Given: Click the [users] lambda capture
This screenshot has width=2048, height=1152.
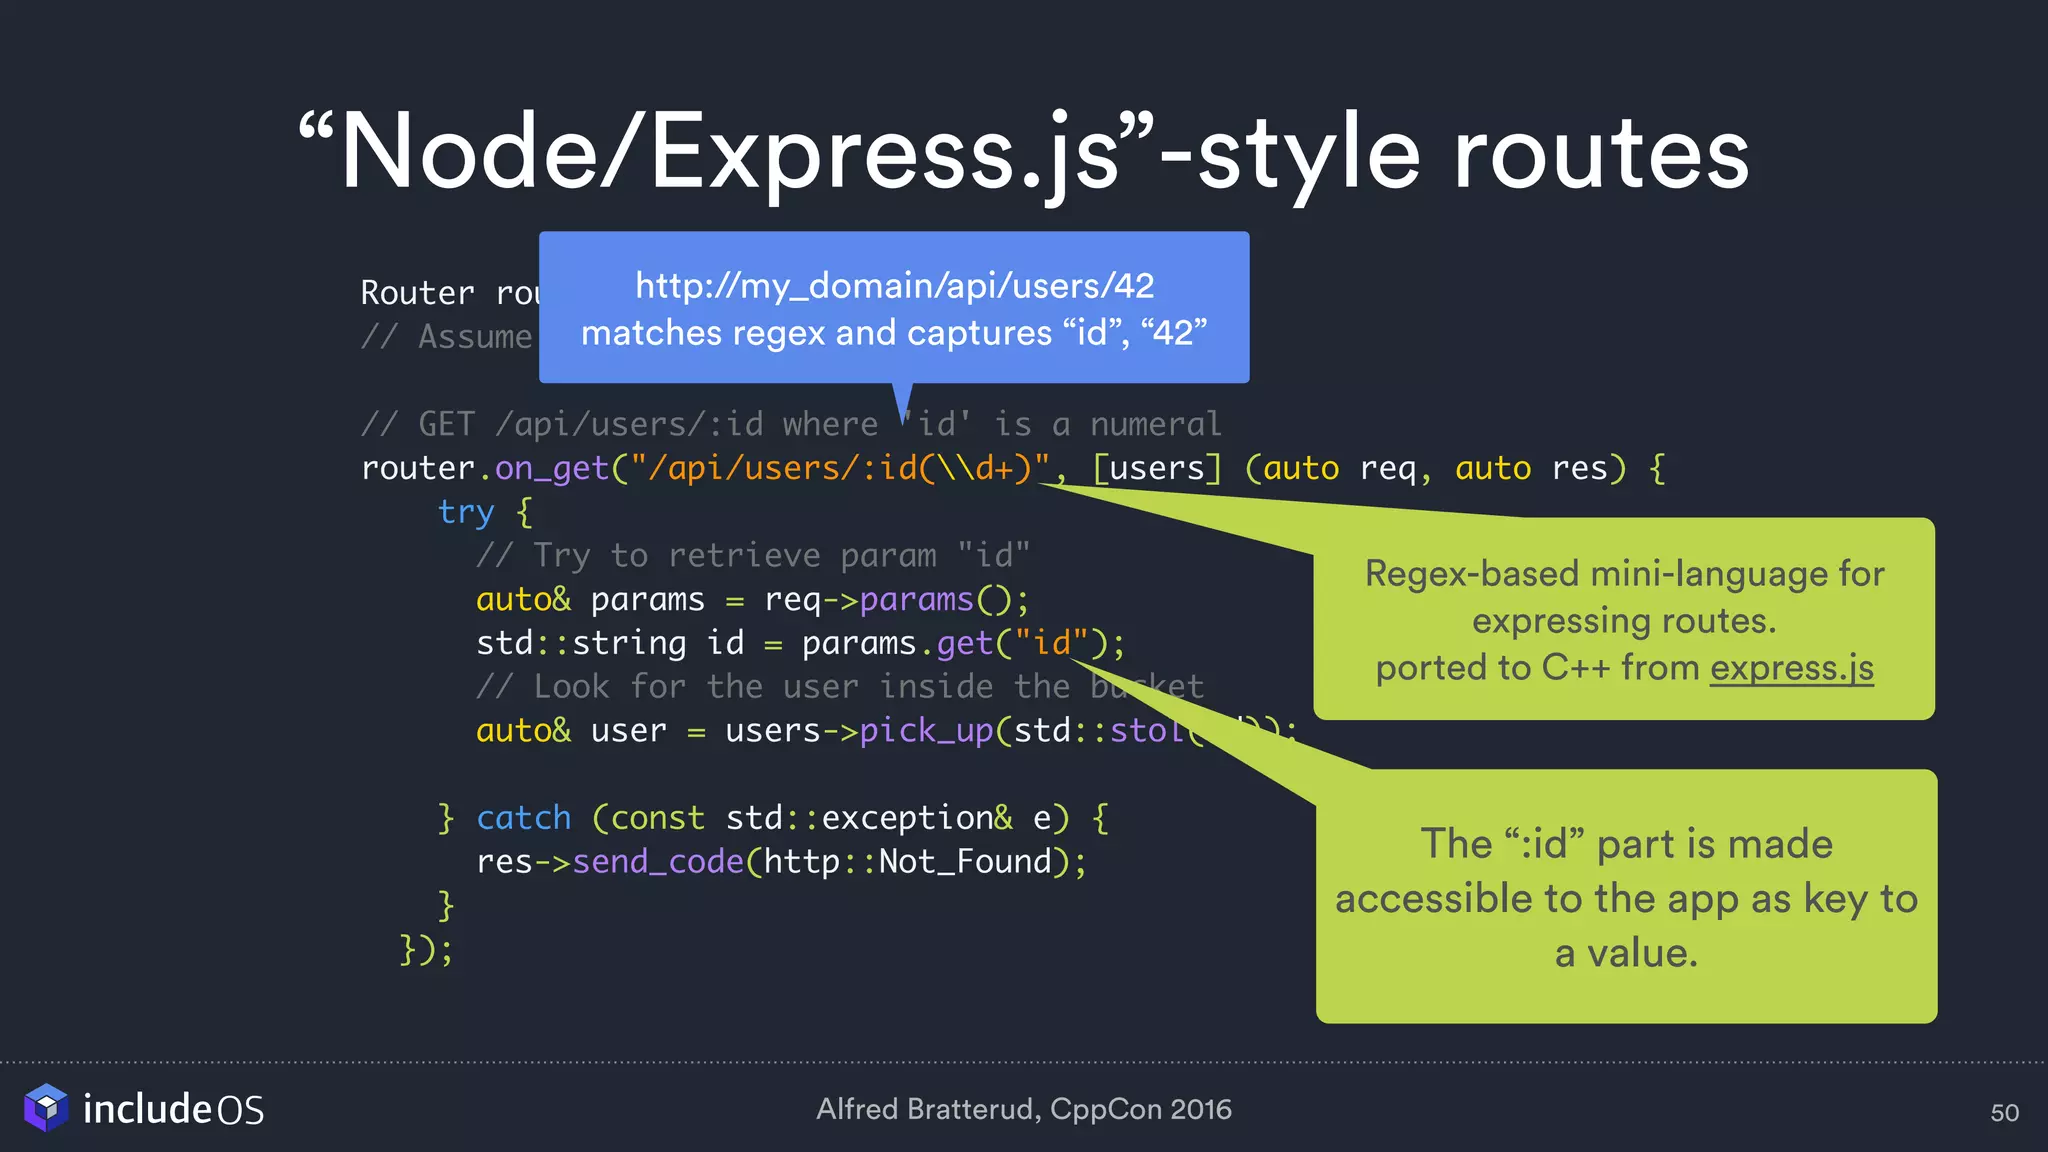Looking at the screenshot, I should [x=1156, y=468].
